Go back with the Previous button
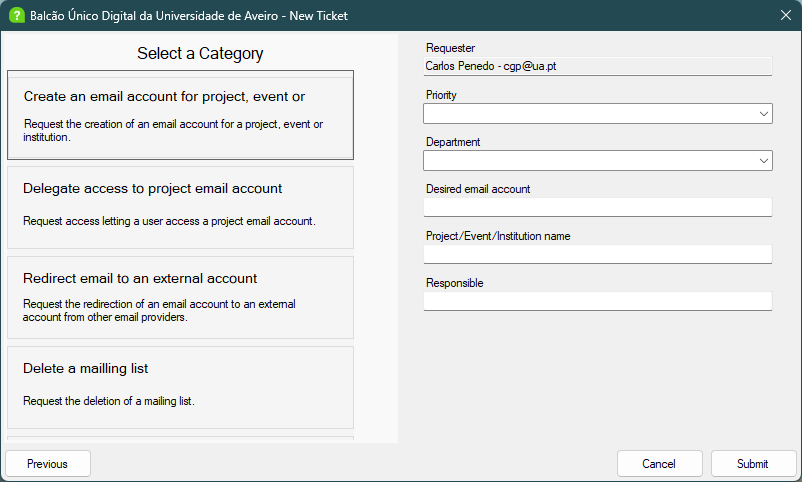The height and width of the screenshot is (482, 802). click(48, 464)
